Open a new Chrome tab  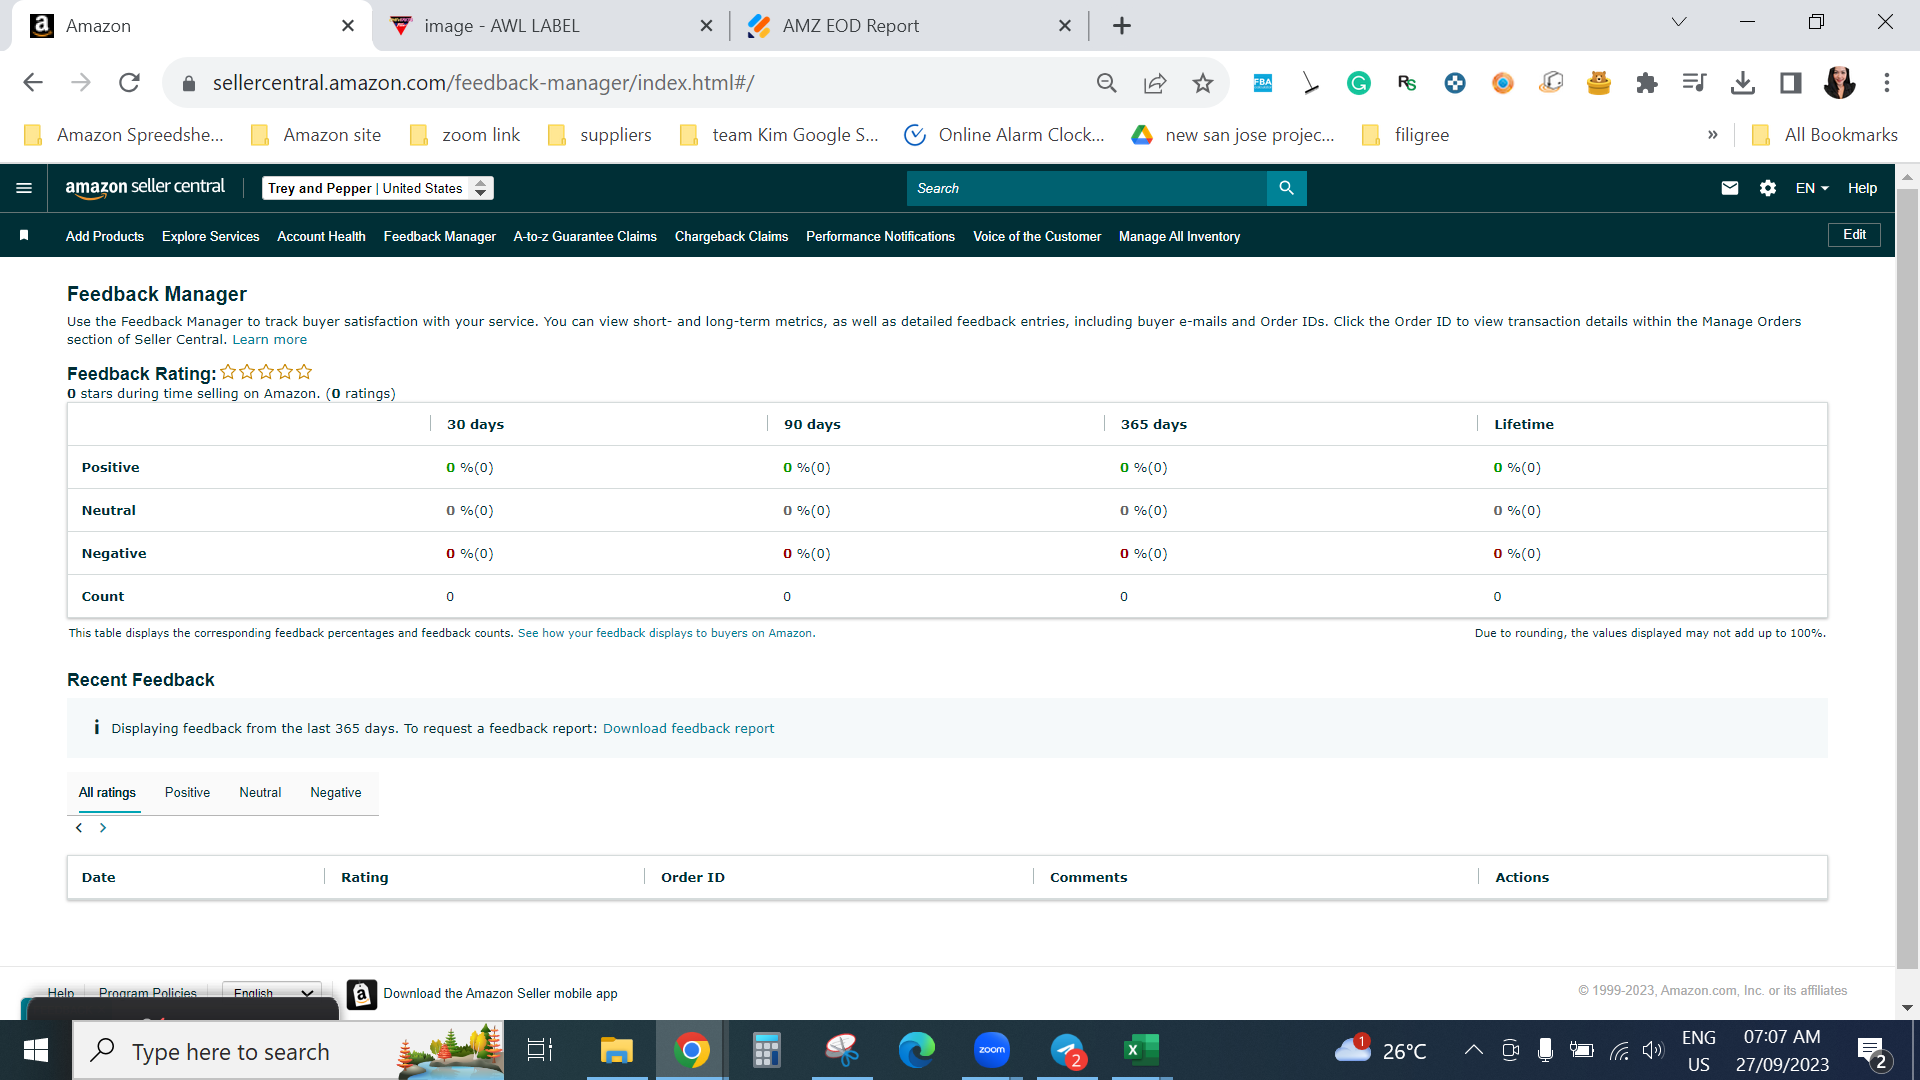[x=1121, y=26]
